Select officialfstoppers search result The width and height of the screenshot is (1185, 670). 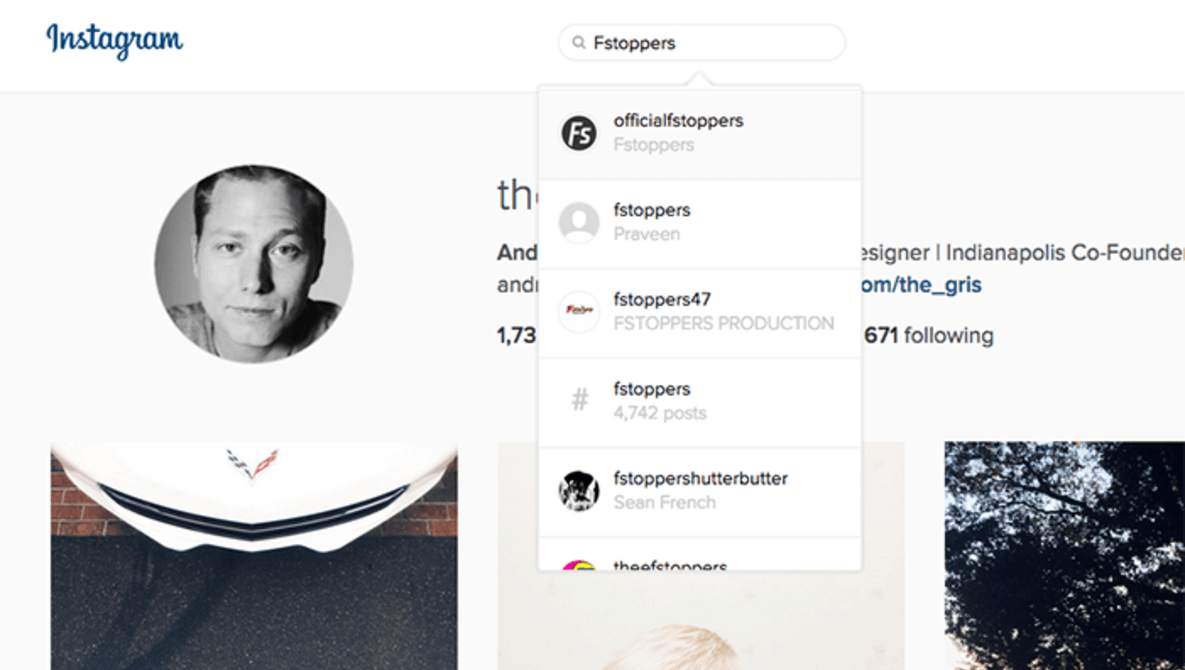(x=700, y=134)
